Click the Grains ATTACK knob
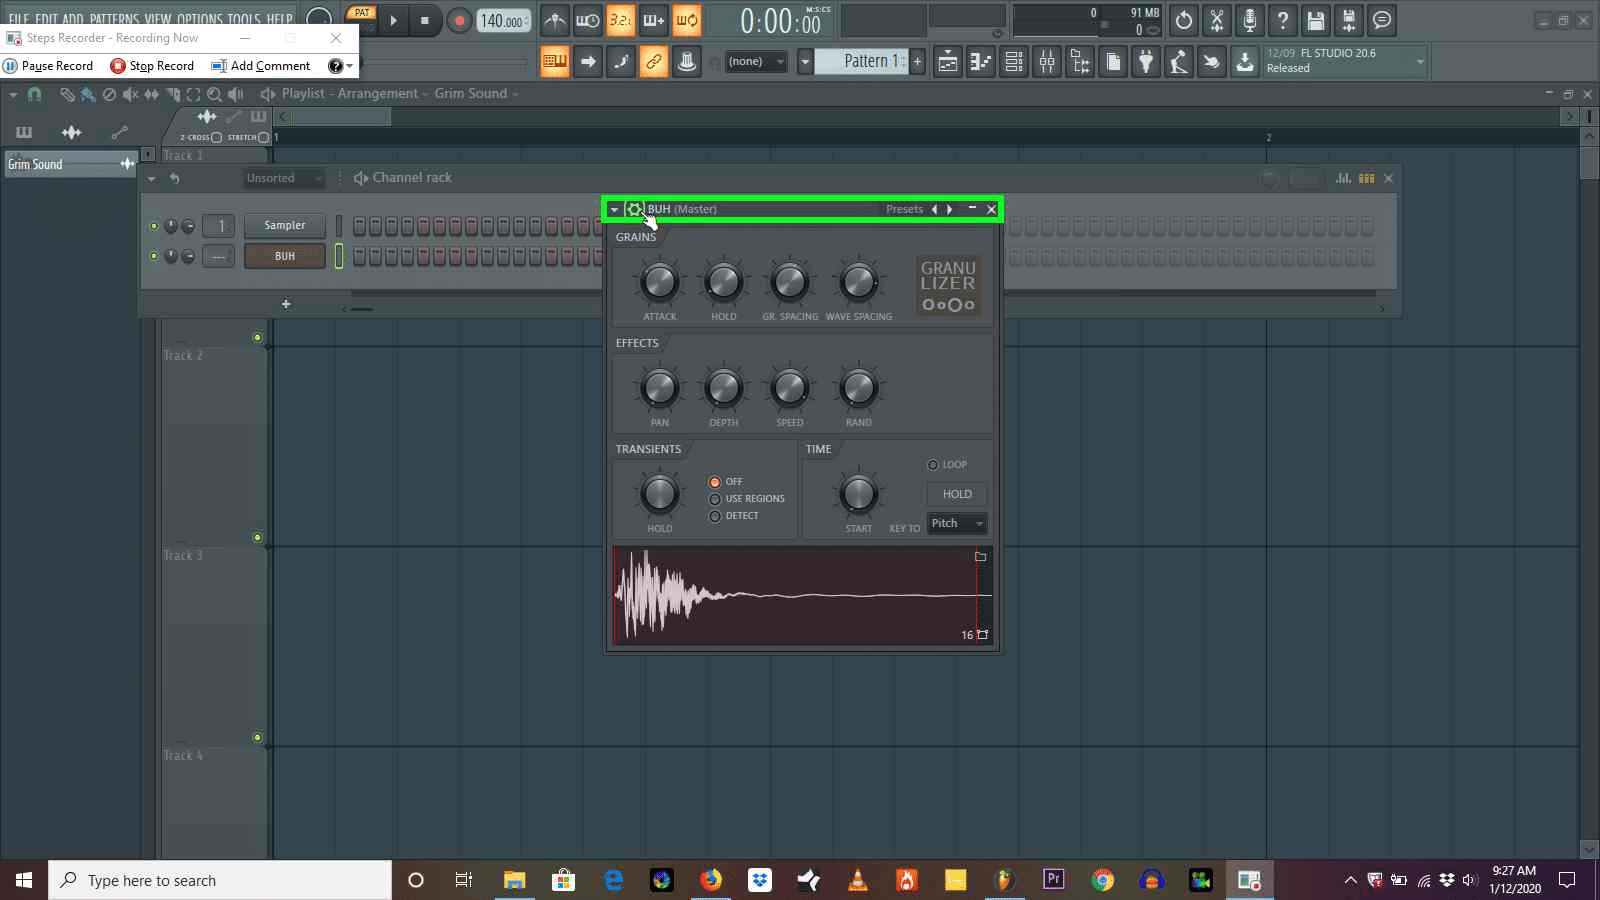 pyautogui.click(x=659, y=283)
